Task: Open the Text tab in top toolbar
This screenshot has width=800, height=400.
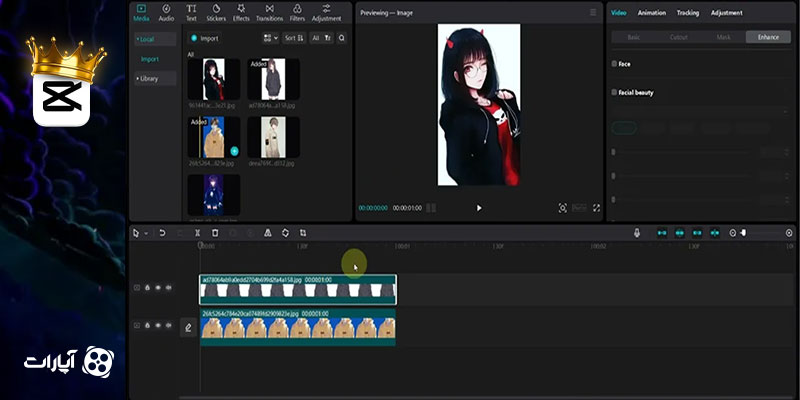Action: coord(191,13)
